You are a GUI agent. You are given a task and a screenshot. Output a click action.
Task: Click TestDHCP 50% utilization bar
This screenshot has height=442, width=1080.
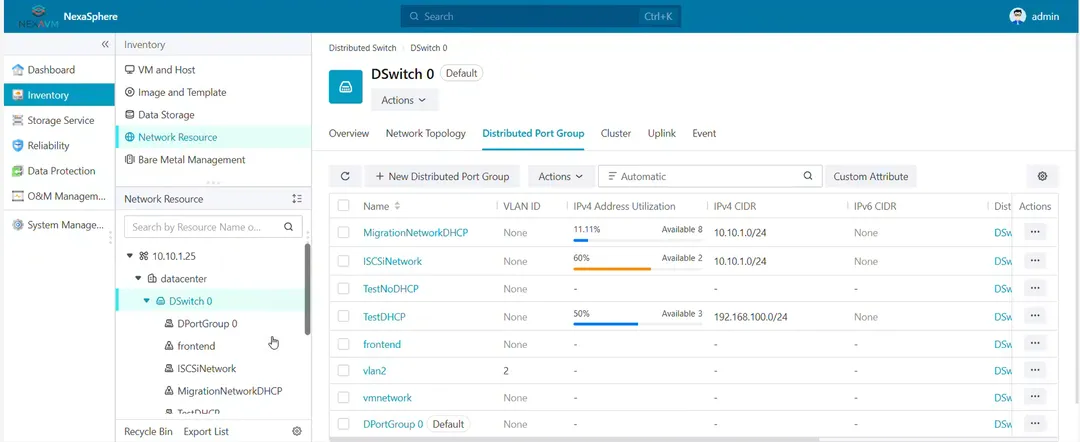(x=637, y=324)
